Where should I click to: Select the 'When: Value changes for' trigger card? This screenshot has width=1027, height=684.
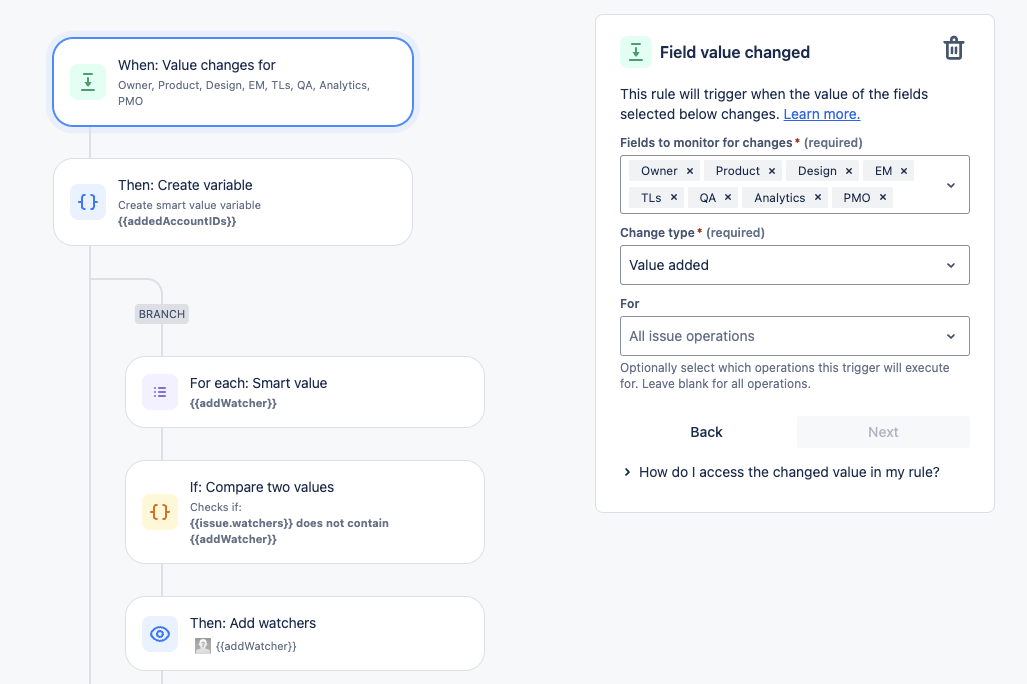pyautogui.click(x=233, y=82)
